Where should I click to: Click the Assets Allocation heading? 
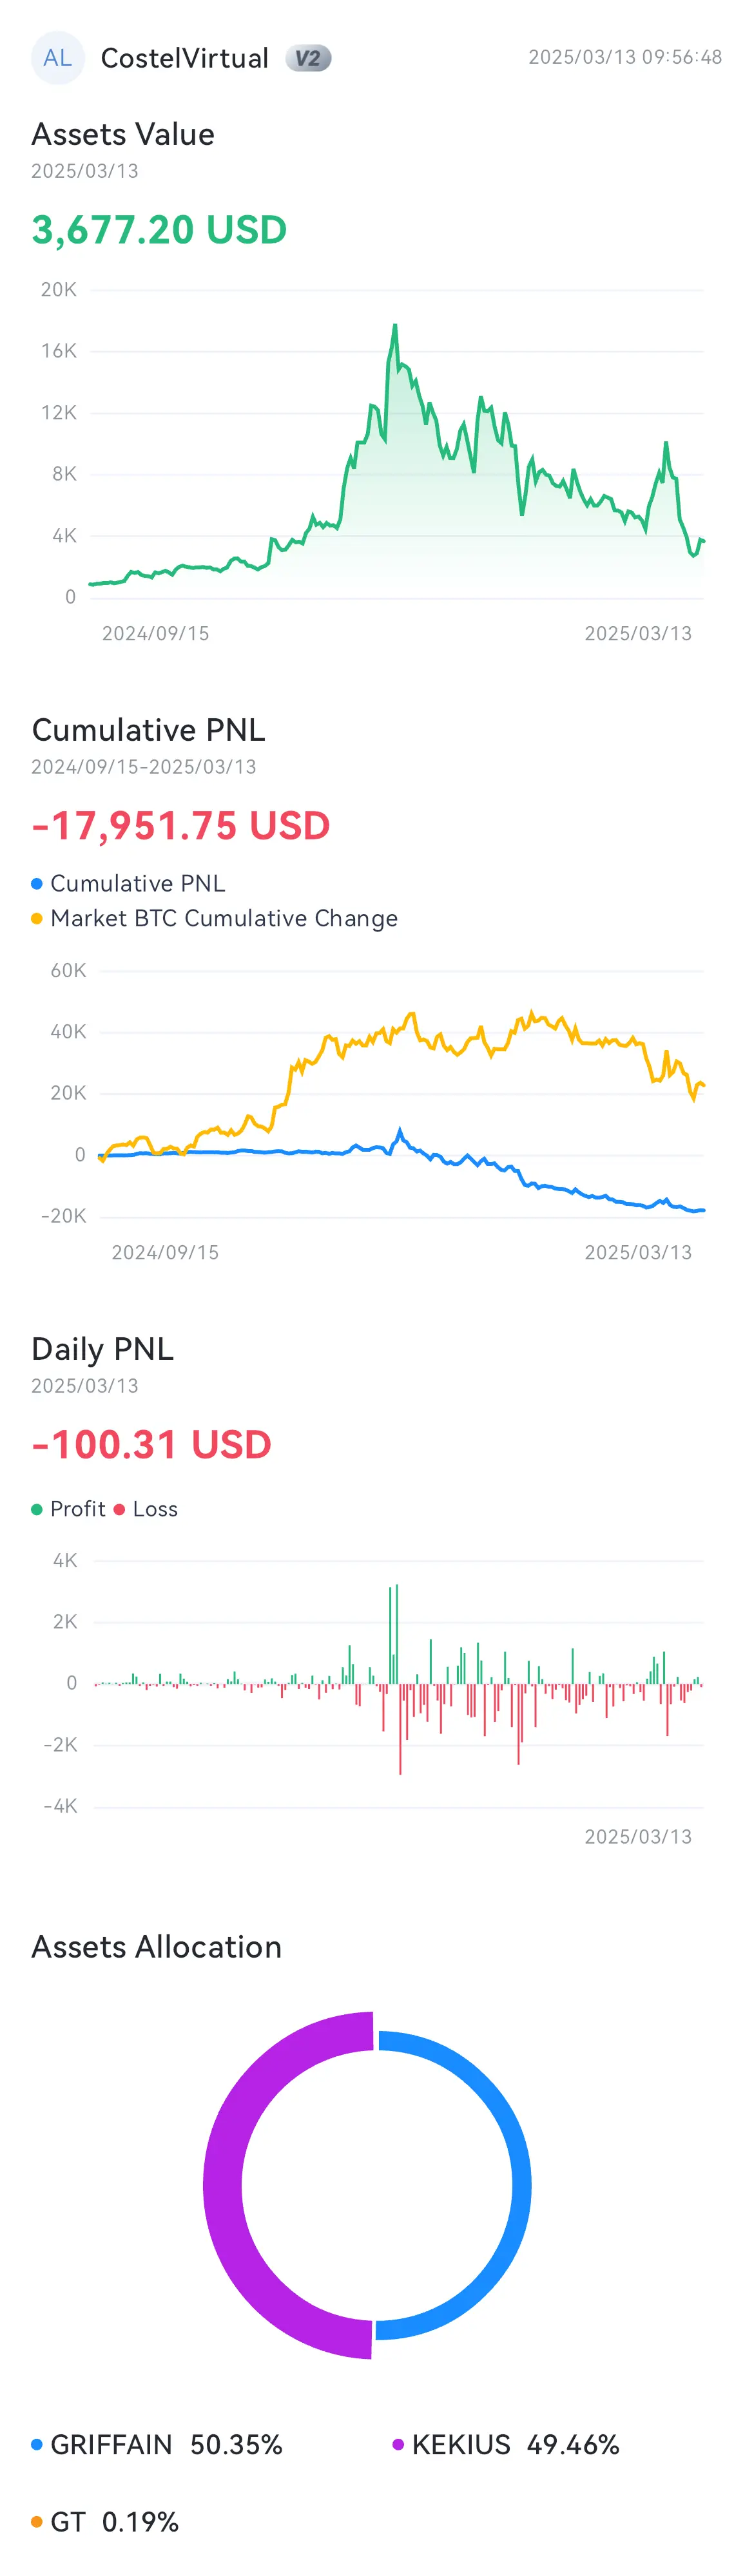coord(157,1947)
